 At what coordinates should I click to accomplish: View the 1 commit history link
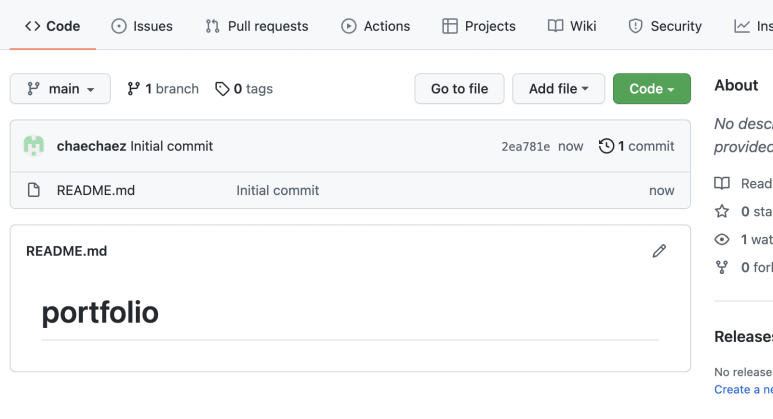tap(636, 146)
